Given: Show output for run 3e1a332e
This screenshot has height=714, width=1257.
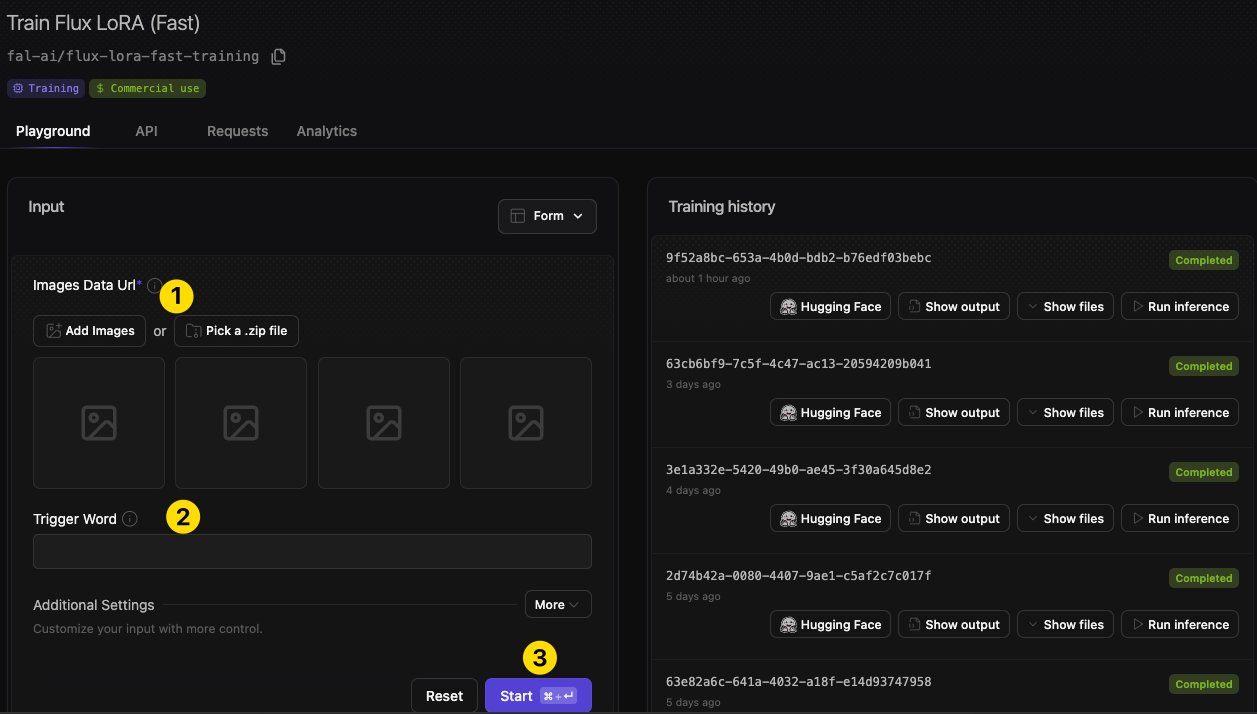Looking at the screenshot, I should coord(953,519).
